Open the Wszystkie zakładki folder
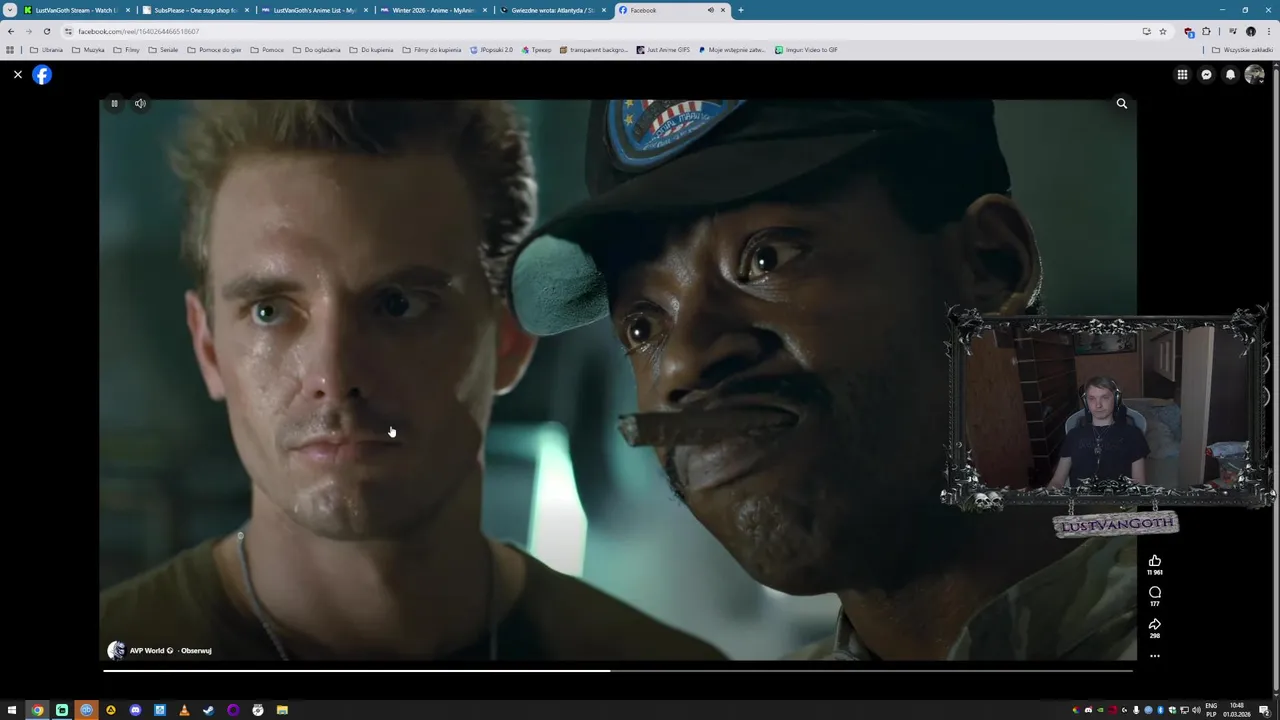Screen dimensions: 1280x720 point(1244,50)
